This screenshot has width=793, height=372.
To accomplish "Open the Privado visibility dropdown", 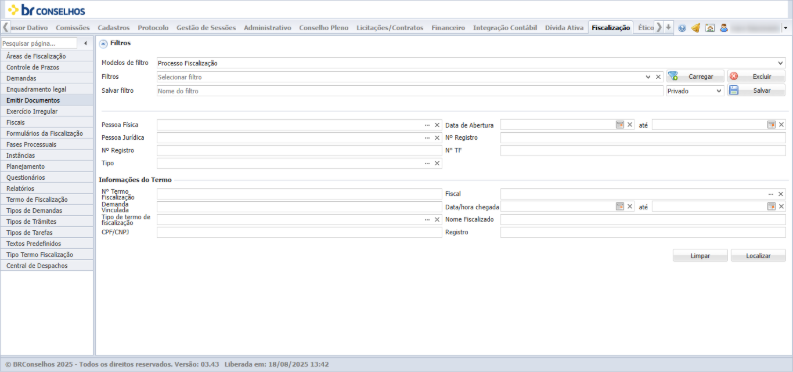I will click(695, 91).
